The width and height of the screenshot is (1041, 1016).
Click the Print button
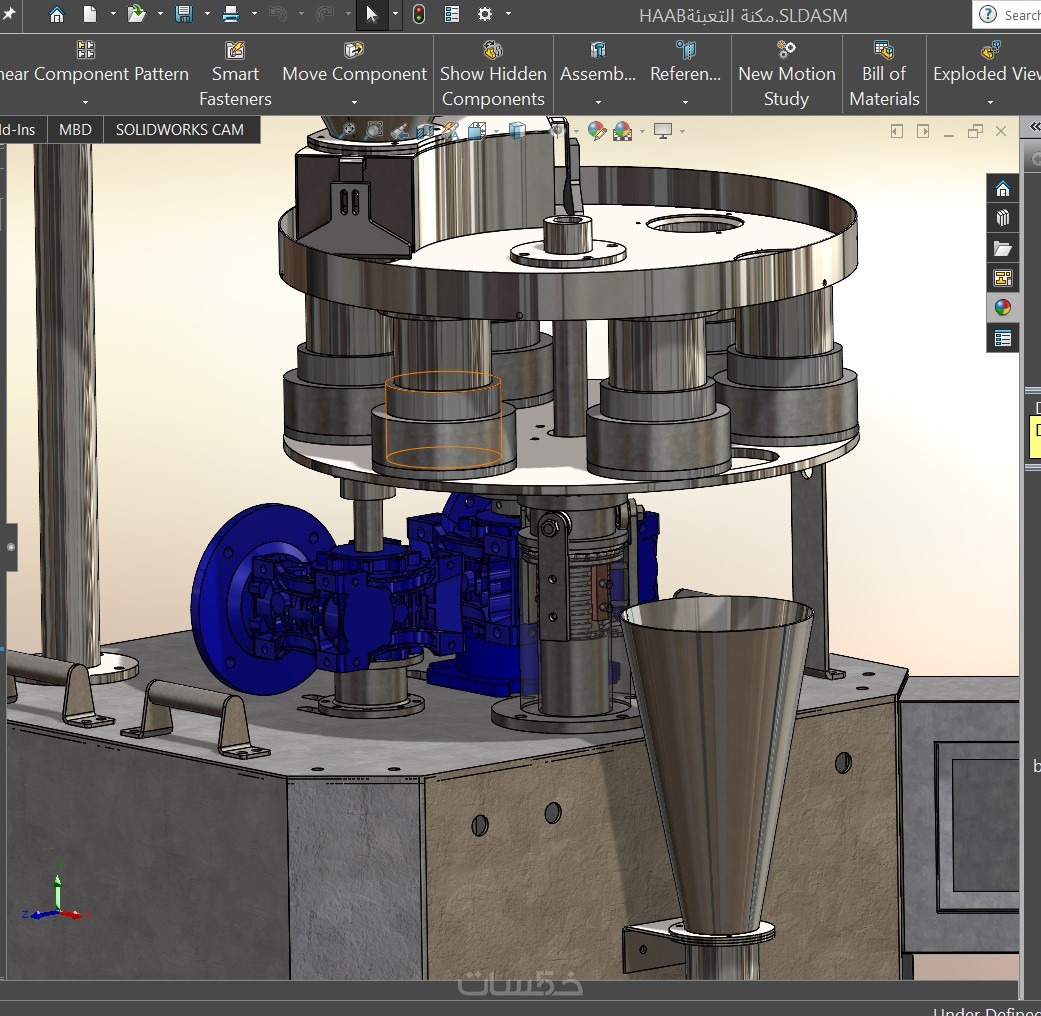(x=231, y=14)
